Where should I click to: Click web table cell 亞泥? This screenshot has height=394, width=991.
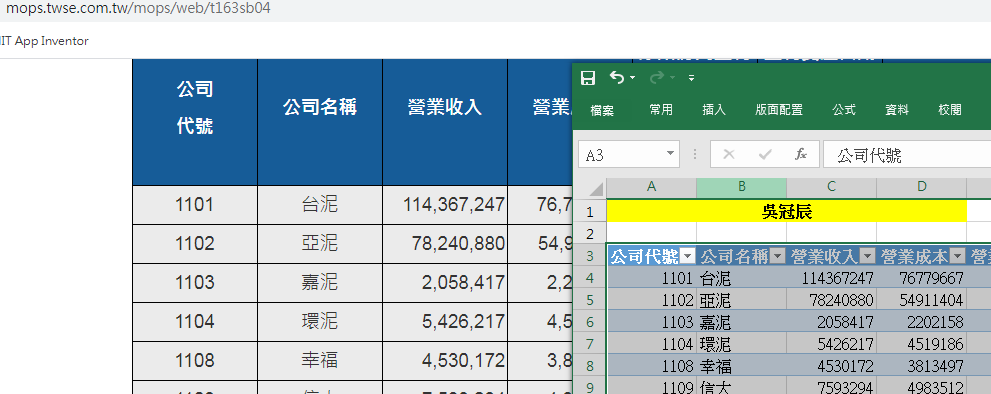click(320, 243)
